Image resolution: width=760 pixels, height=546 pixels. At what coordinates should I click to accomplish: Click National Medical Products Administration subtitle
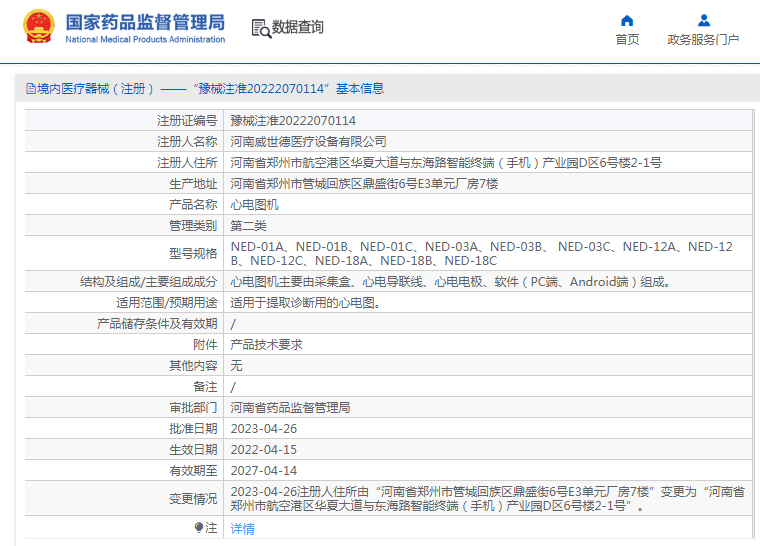[x=145, y=39]
